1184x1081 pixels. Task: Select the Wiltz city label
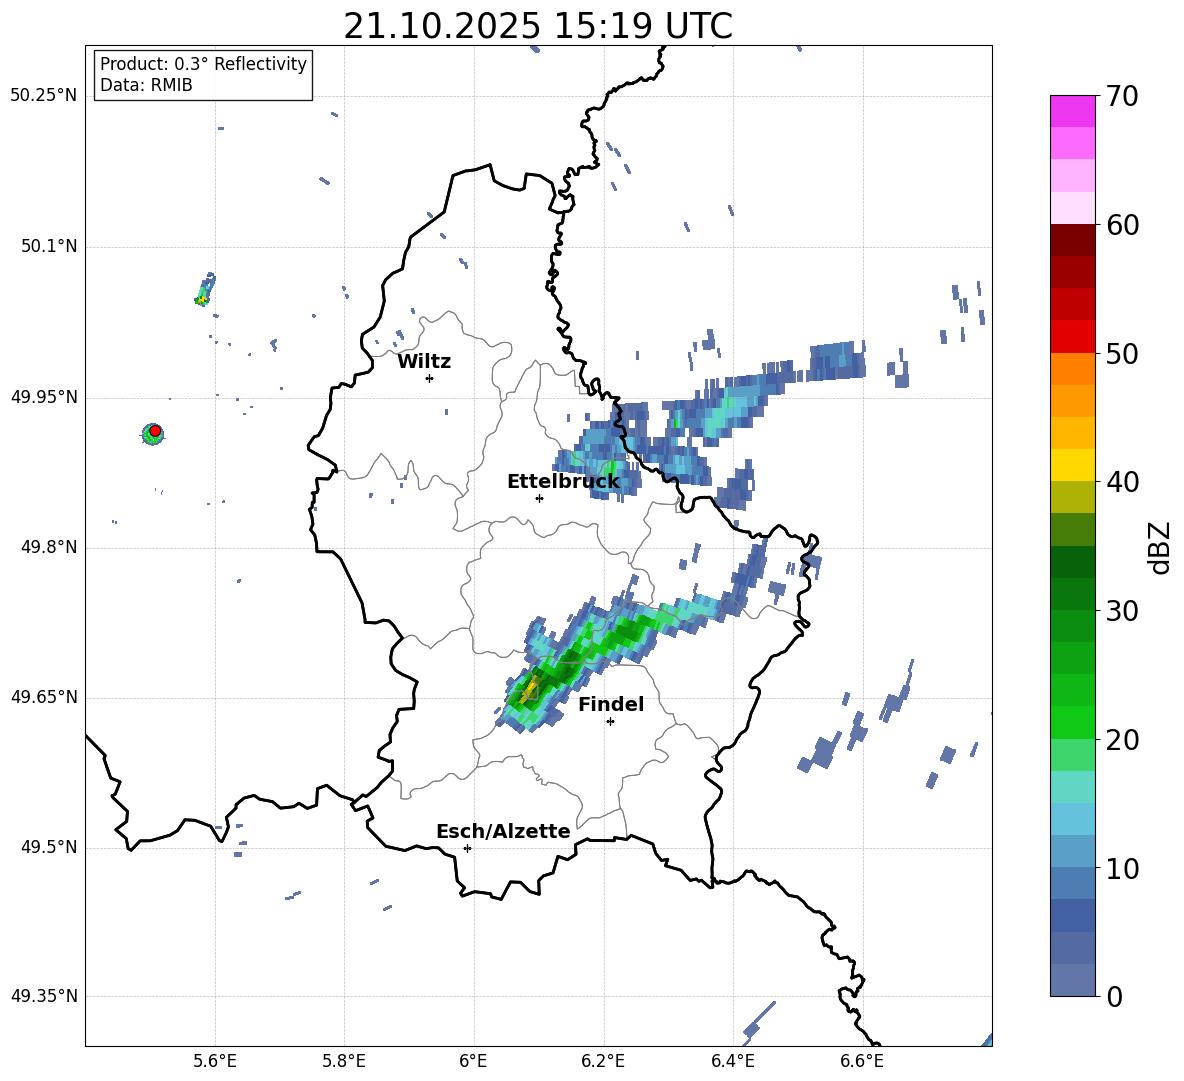(x=424, y=362)
